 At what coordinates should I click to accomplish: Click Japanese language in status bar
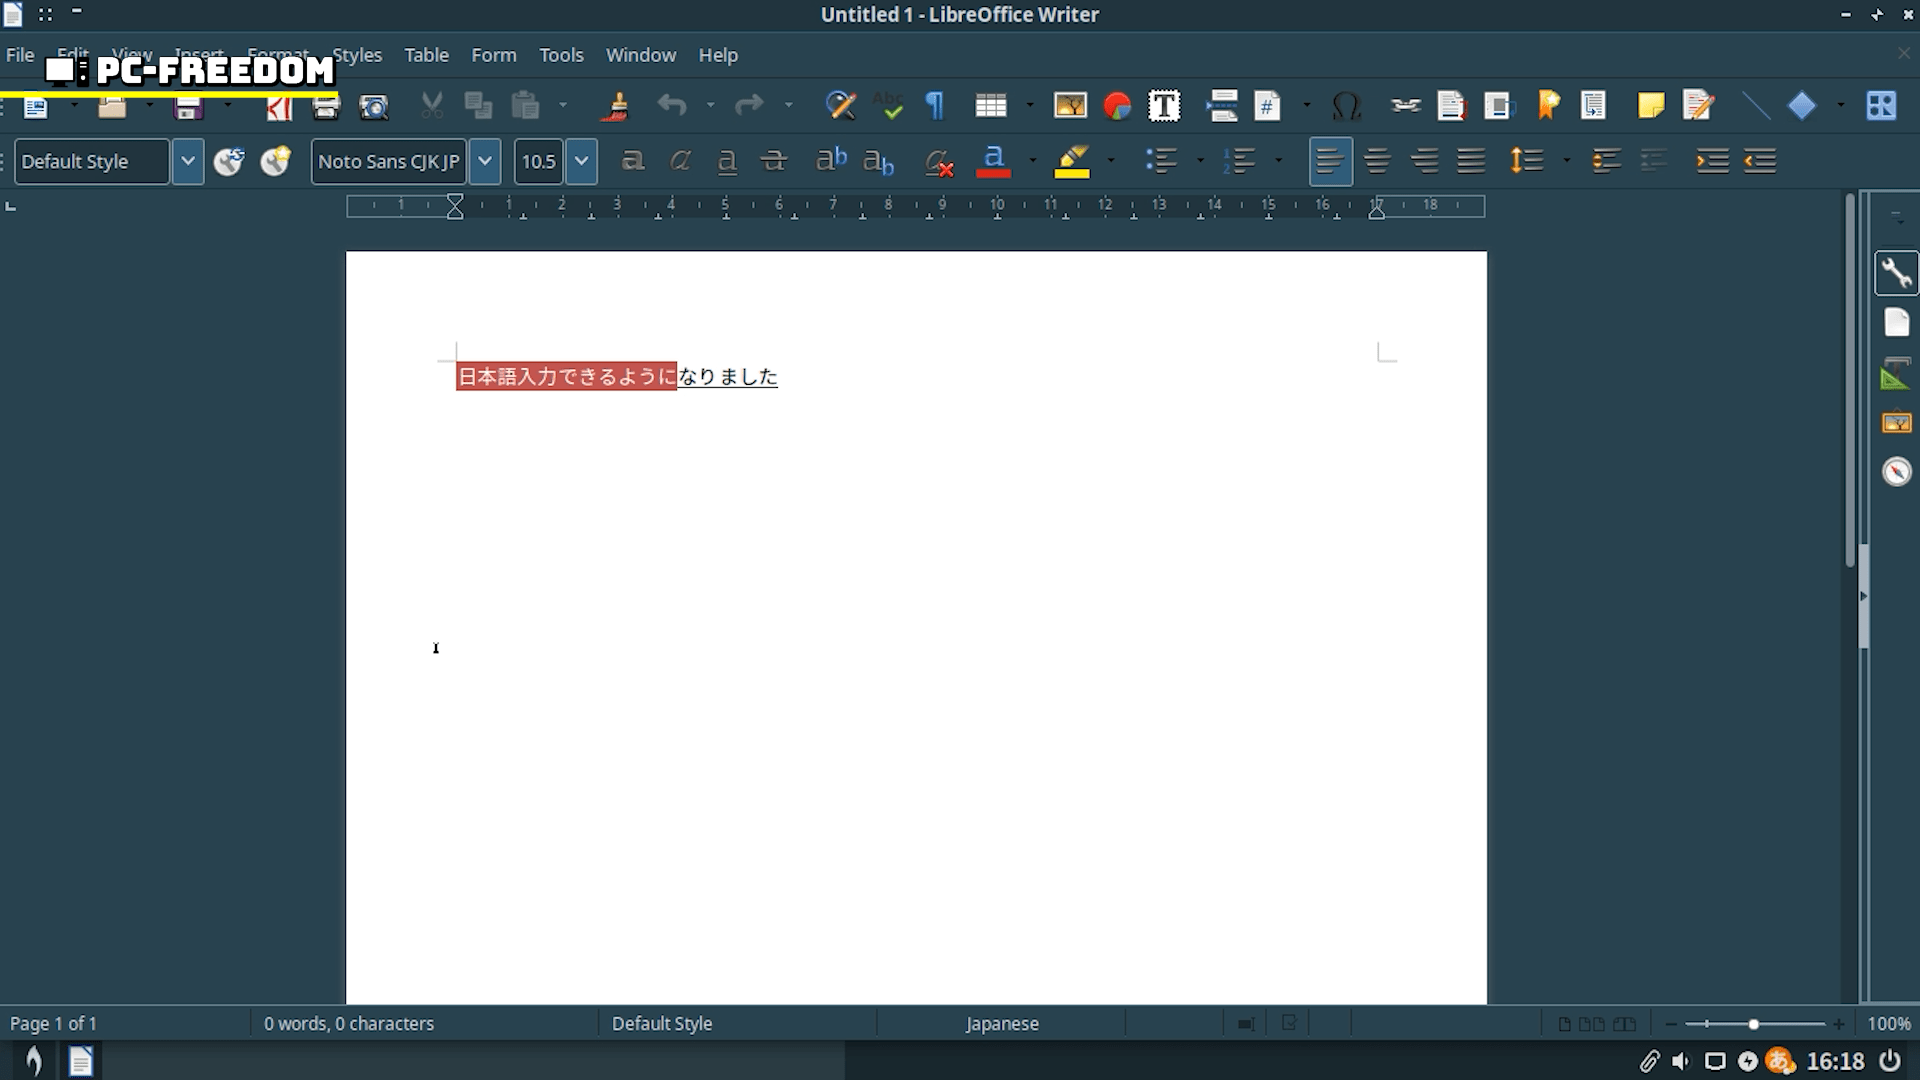(1001, 1023)
